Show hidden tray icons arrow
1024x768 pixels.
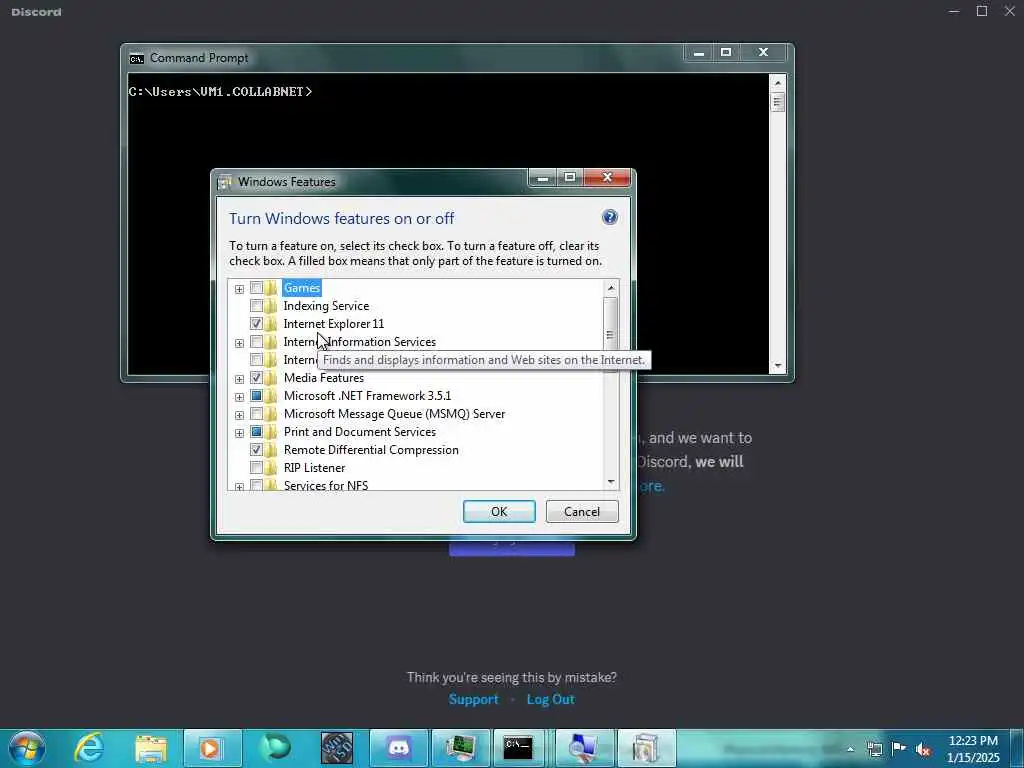point(850,749)
